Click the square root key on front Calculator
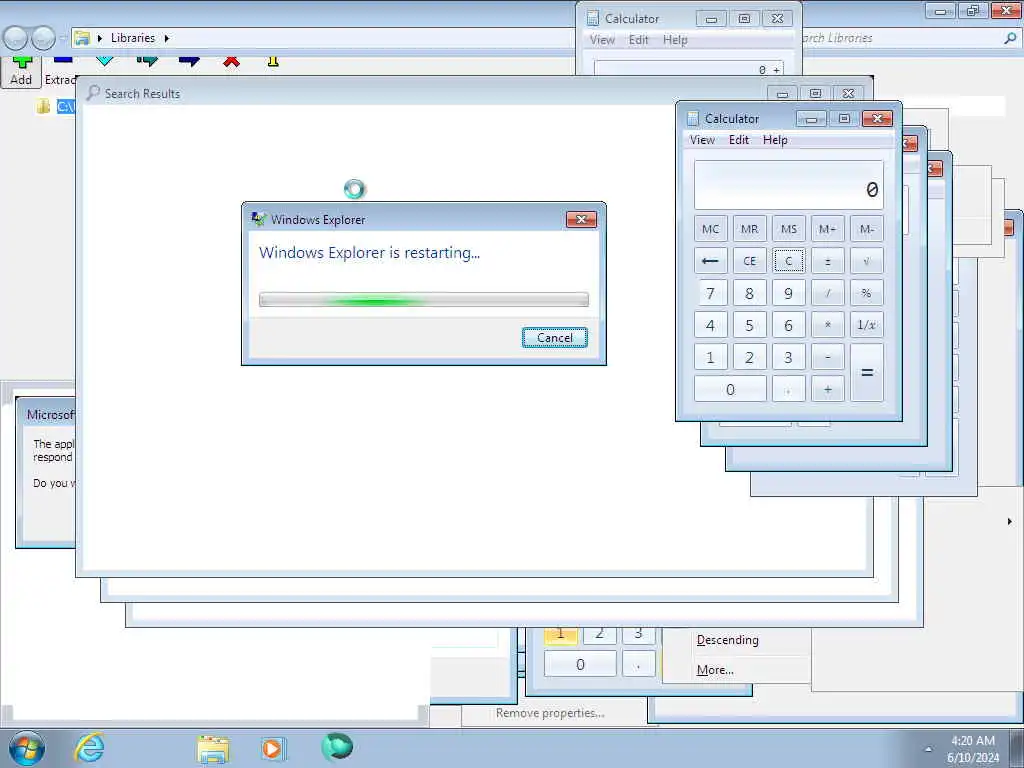The image size is (1024, 768). [x=867, y=261]
